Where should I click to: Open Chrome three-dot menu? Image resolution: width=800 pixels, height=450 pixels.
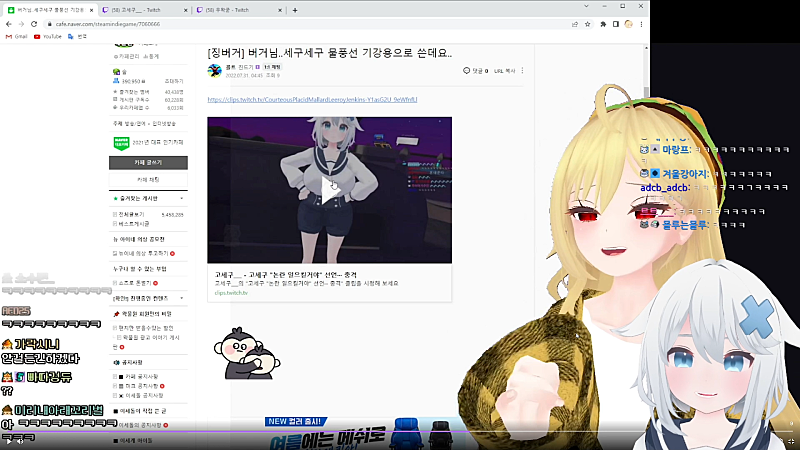click(641, 24)
